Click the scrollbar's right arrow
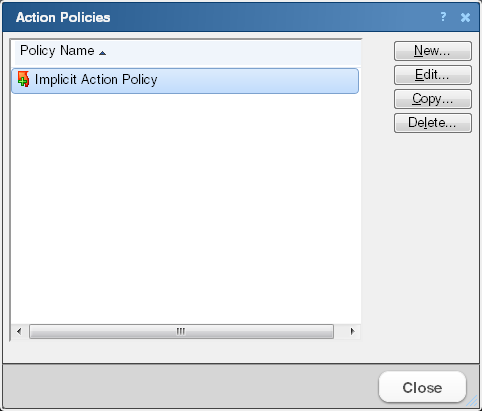Image resolution: width=482 pixels, height=411 pixels. click(x=353, y=331)
